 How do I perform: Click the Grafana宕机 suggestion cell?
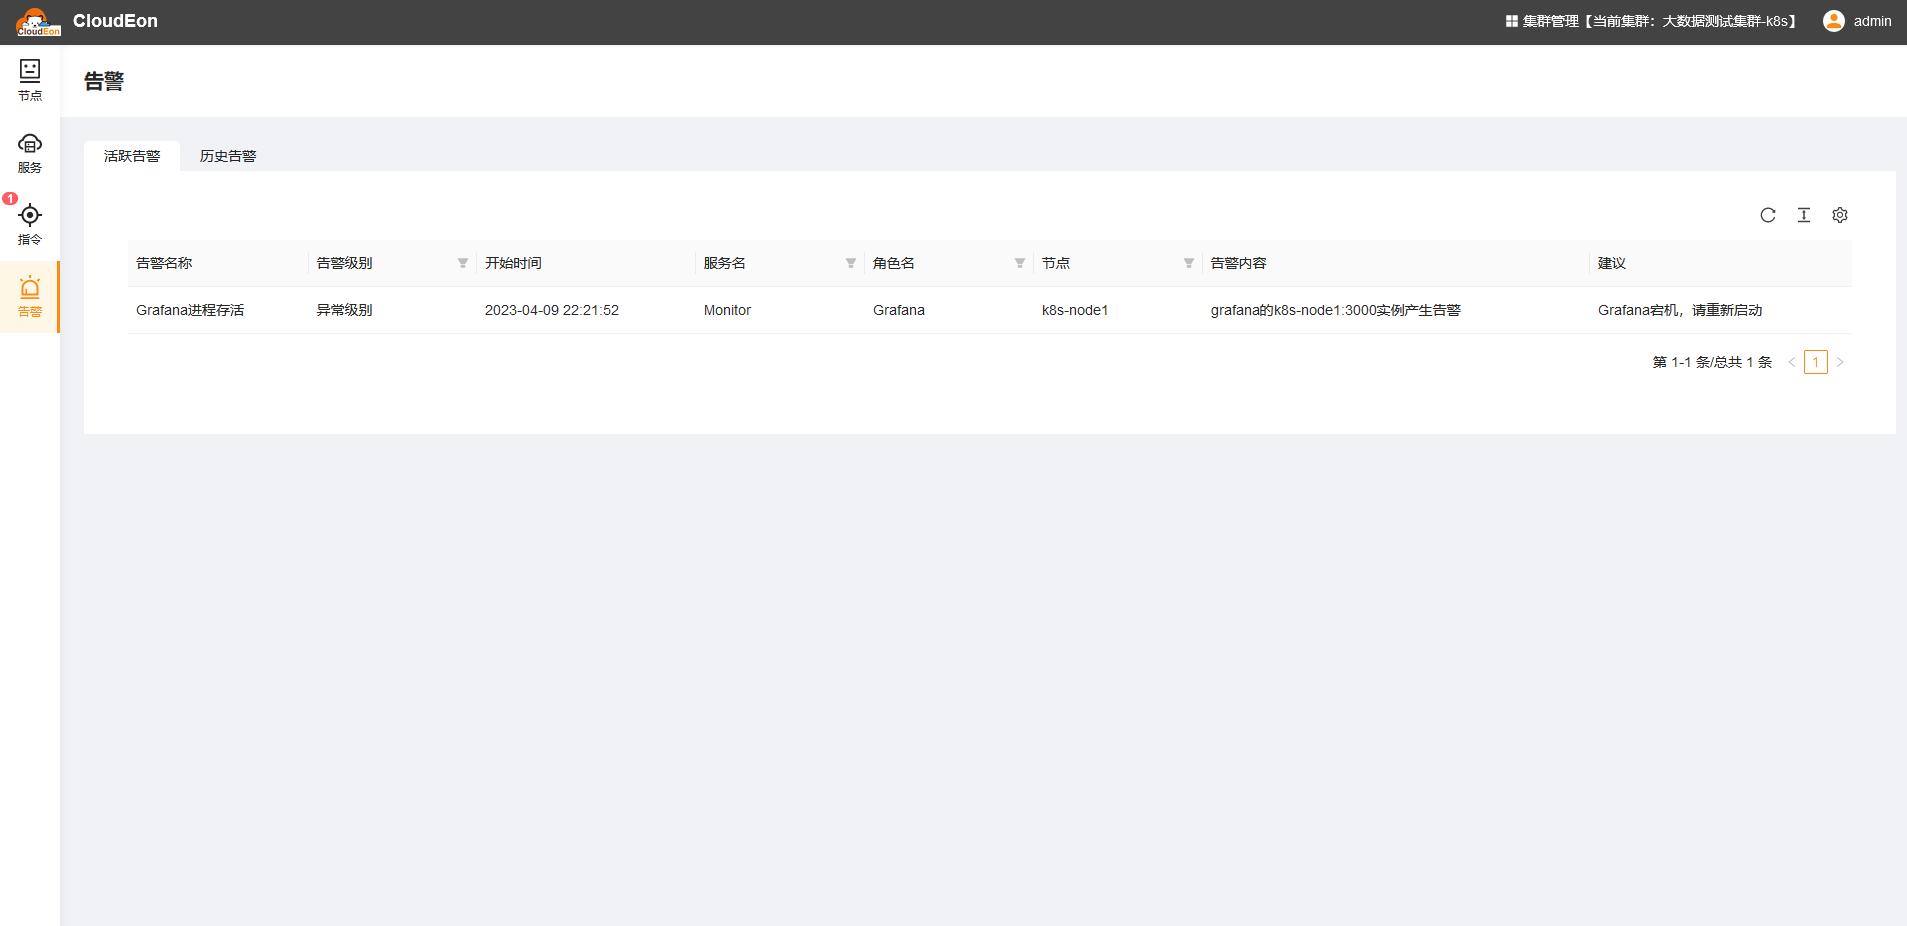point(1680,310)
